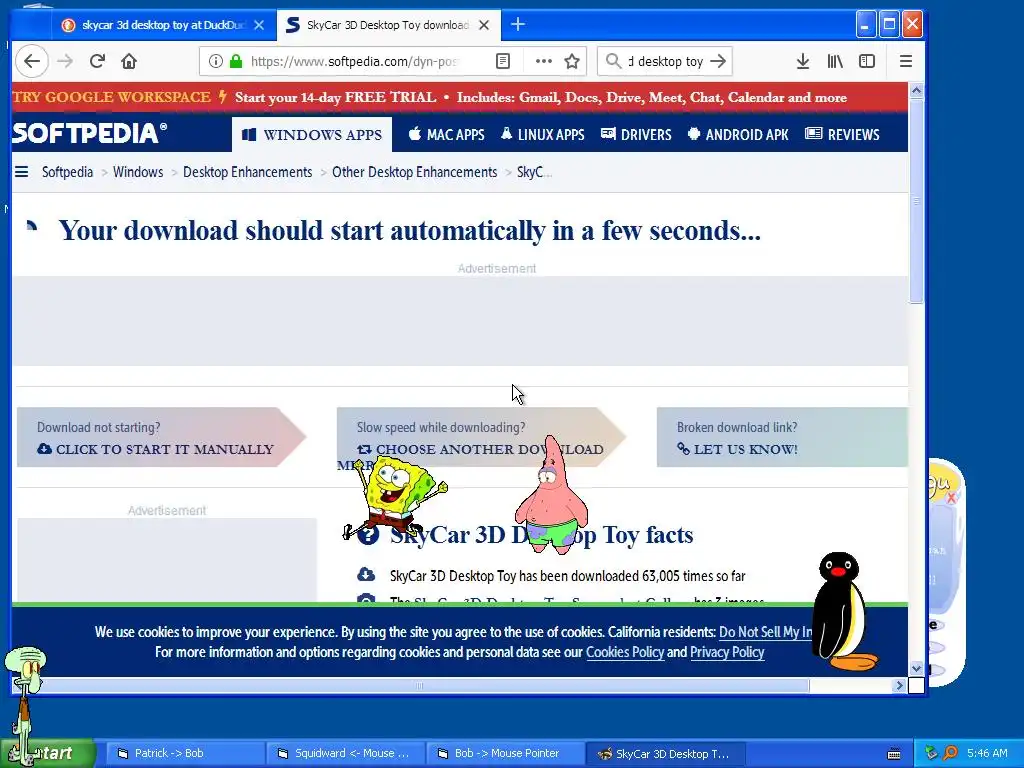
Task: Open the Drivers section
Action: [x=636, y=135]
